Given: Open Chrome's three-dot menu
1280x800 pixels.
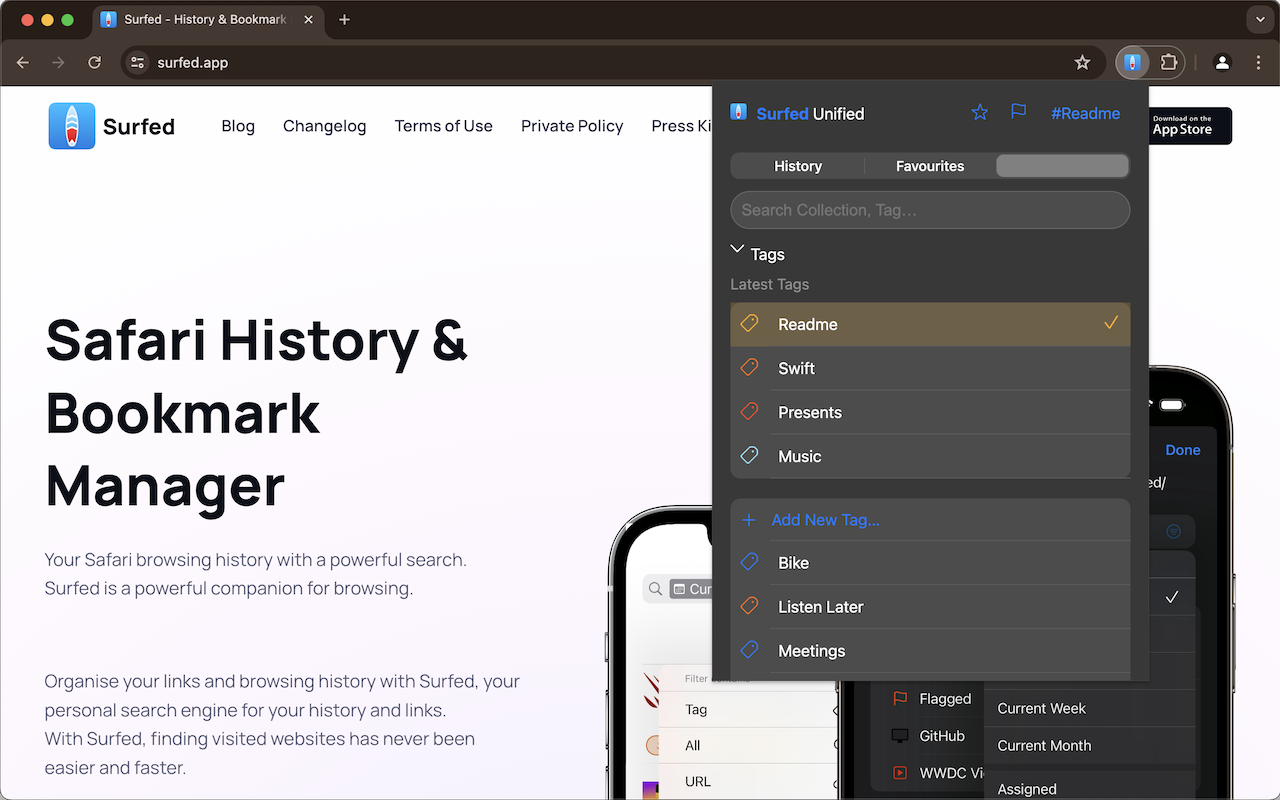Looking at the screenshot, I should tap(1259, 62).
